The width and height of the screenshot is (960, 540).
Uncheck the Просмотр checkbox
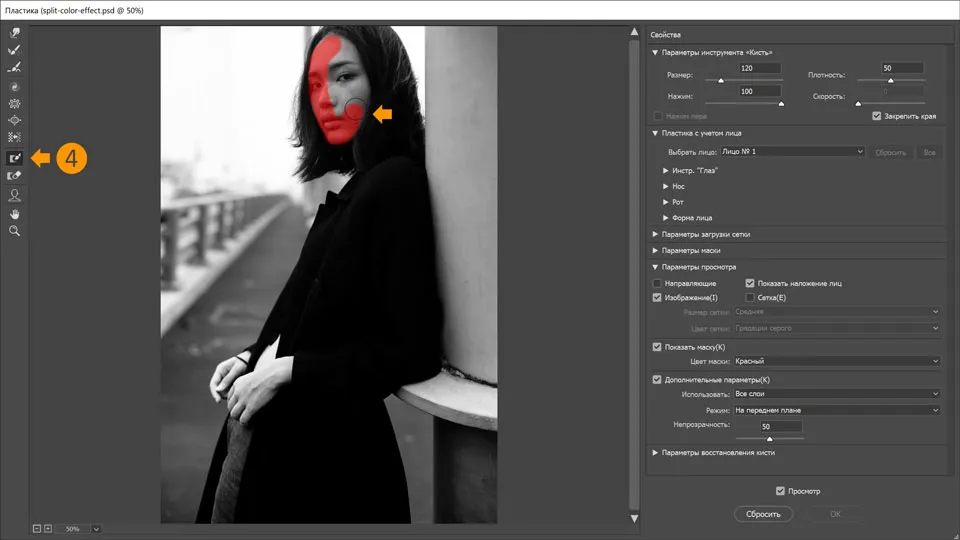click(780, 491)
